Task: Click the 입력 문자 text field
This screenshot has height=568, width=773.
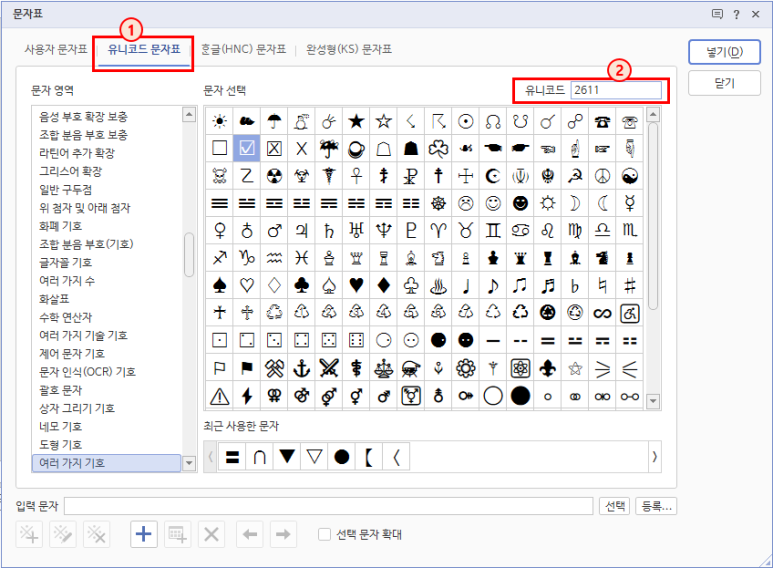Action: point(328,506)
